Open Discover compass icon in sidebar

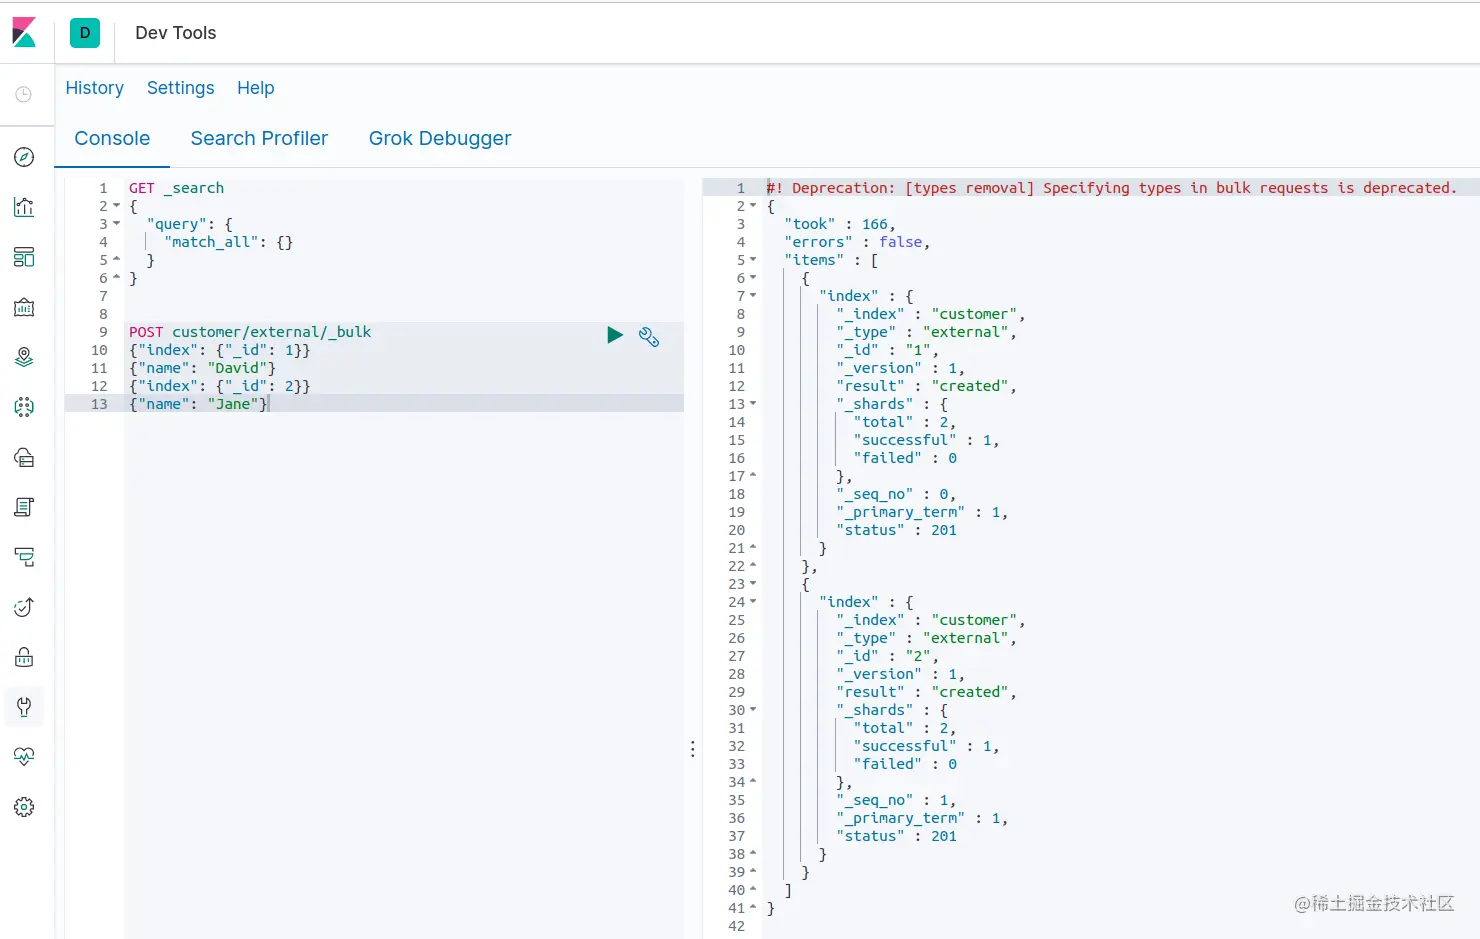[x=24, y=157]
